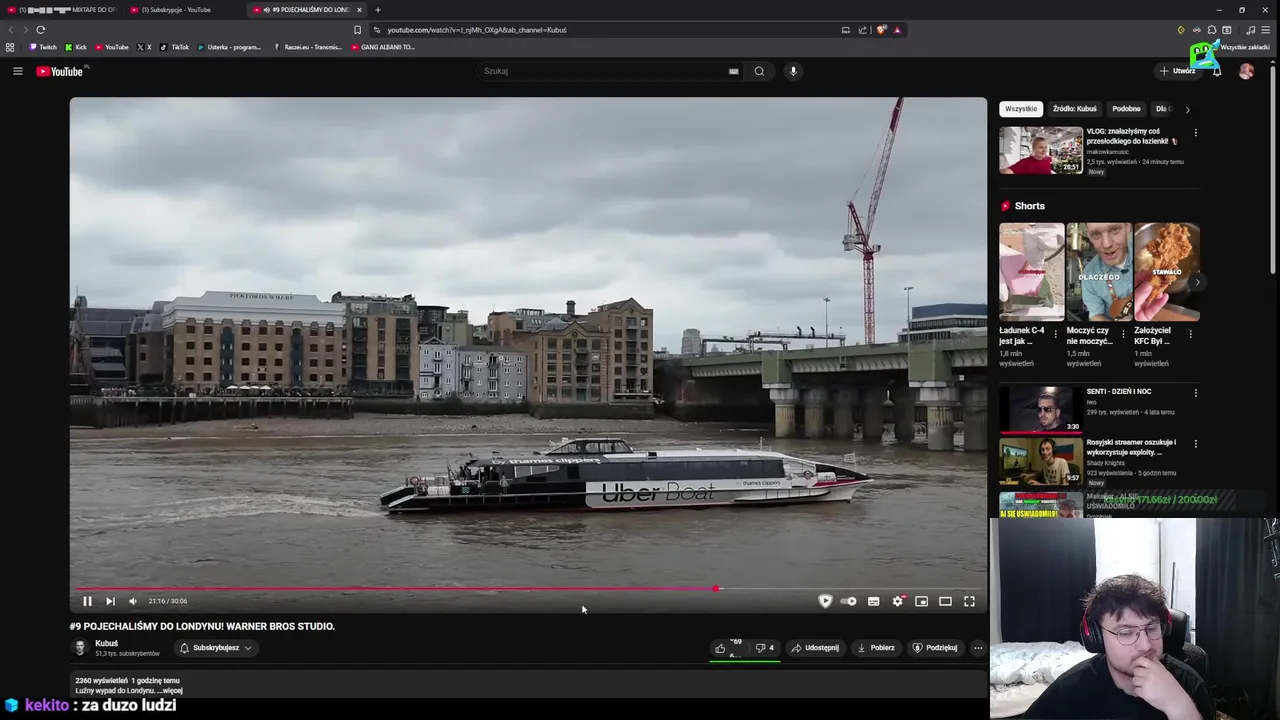The image size is (1280, 720).
Task: Open the browser extensions puzzle icon
Action: [1212, 30]
